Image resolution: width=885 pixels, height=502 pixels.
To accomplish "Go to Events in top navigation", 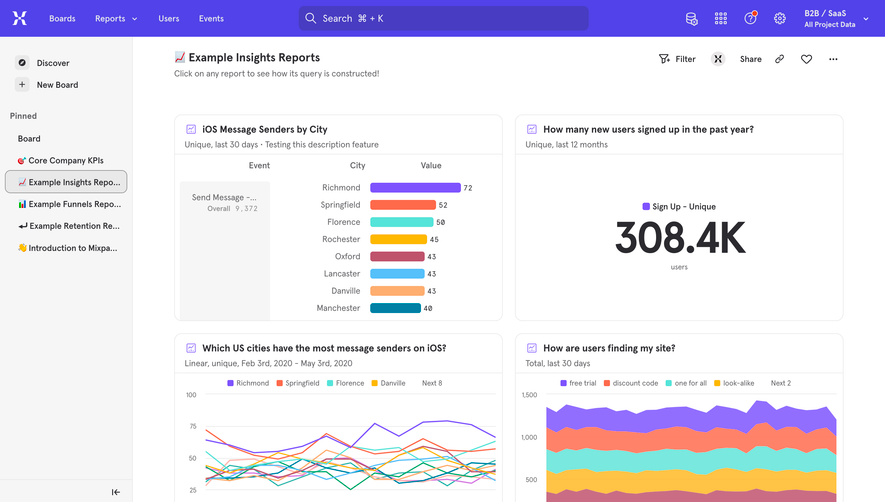I will click(211, 19).
